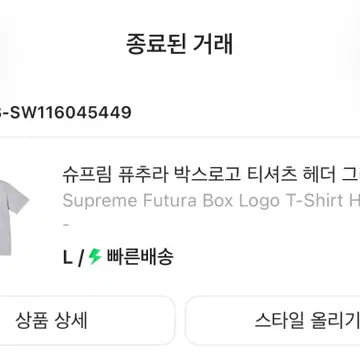
Task: Click the 빠른배송 delivery label
Action: tap(140, 257)
